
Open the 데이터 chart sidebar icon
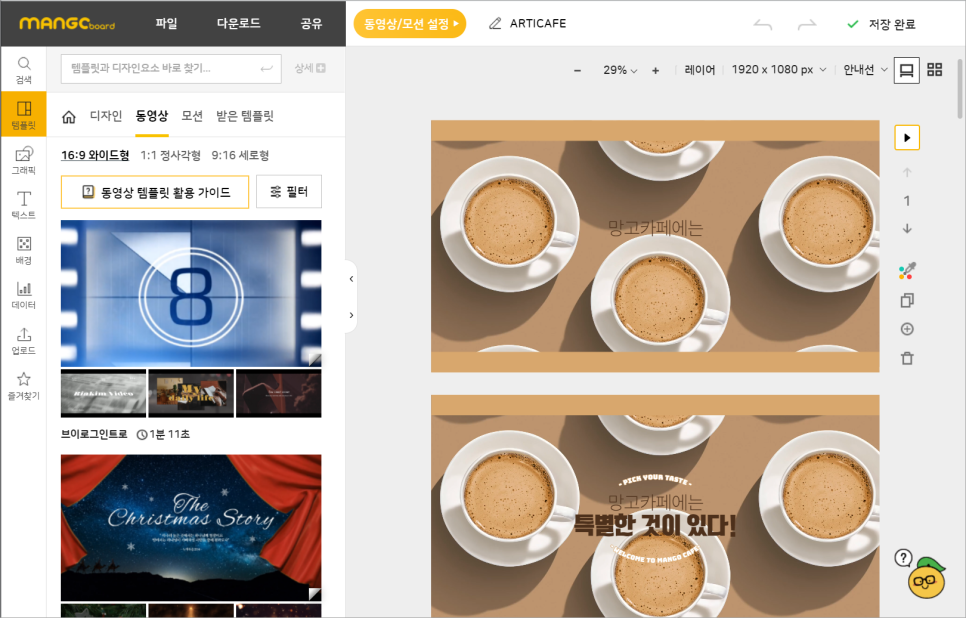pyautogui.click(x=23, y=295)
